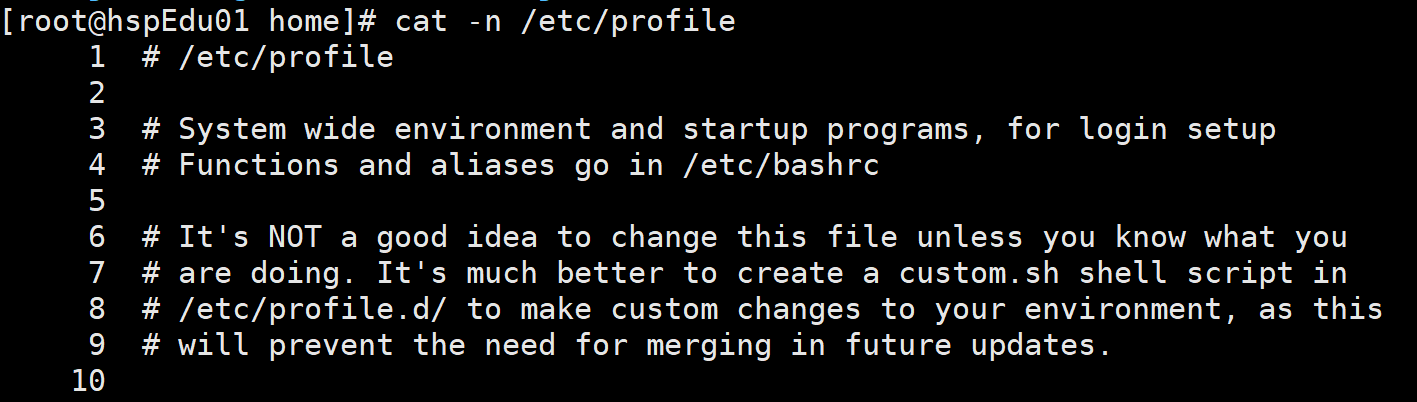Click 'future updates' text on line 9

coord(970,345)
